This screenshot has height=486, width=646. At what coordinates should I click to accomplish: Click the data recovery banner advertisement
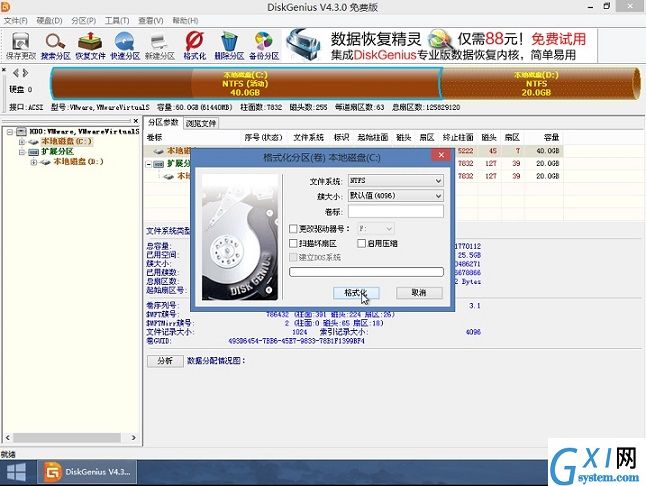pyautogui.click(x=441, y=45)
